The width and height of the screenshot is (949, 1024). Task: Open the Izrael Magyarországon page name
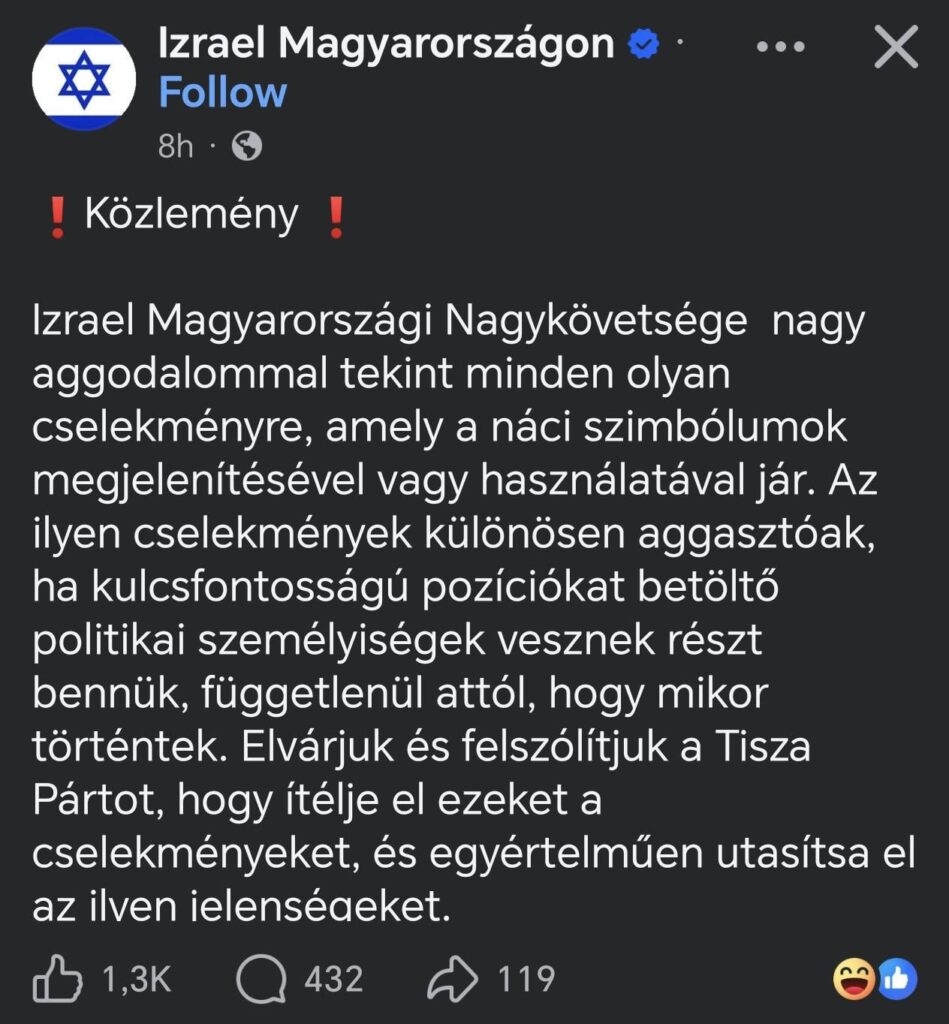coord(382,43)
